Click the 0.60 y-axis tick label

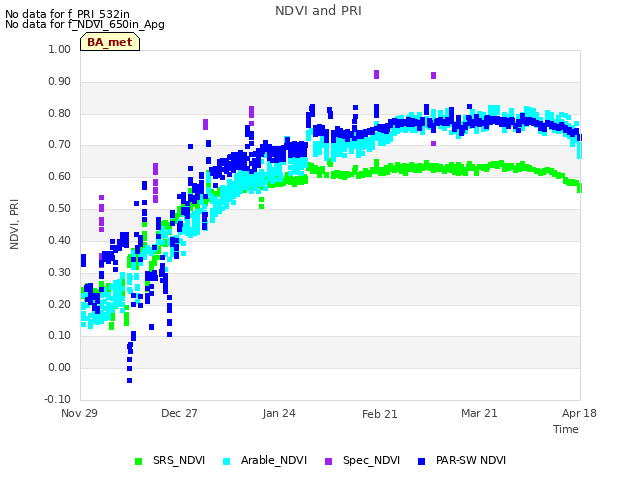(60, 176)
